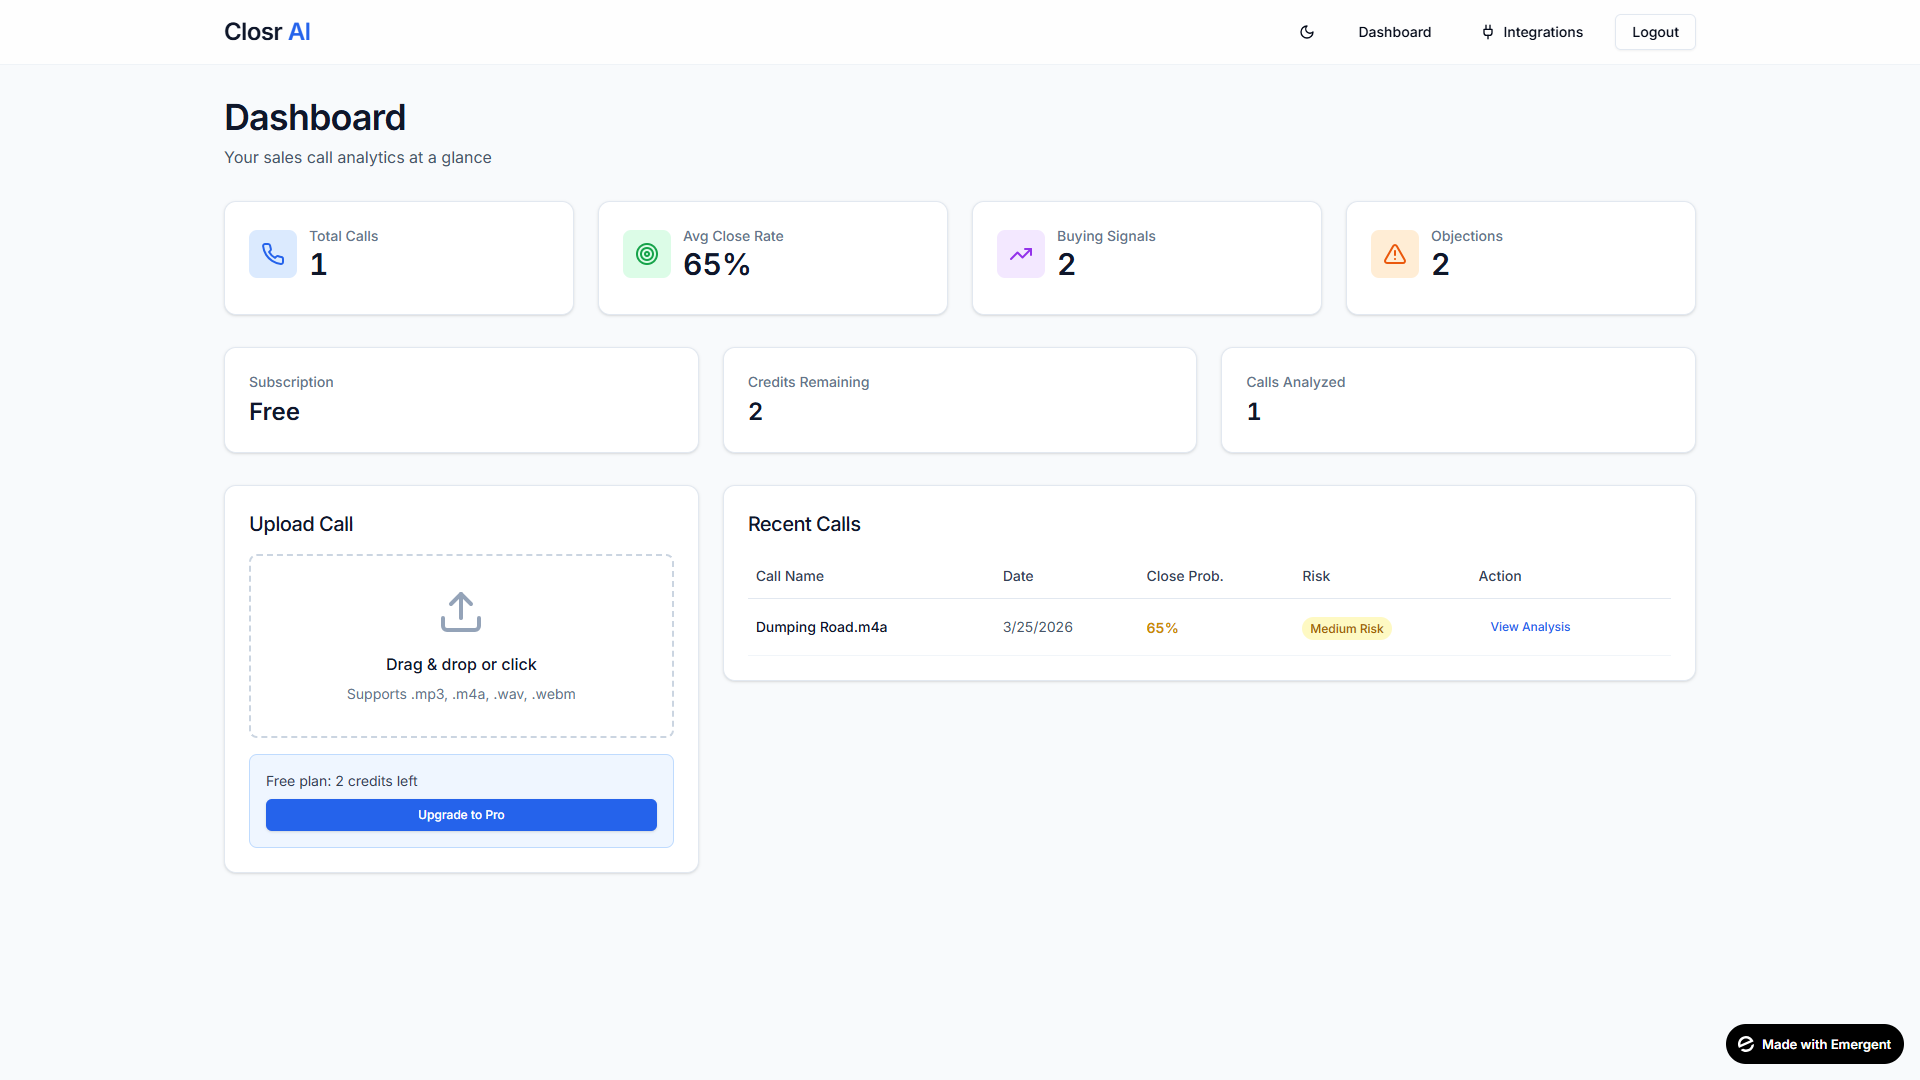Click the Upgrade to Pro button

tap(461, 815)
